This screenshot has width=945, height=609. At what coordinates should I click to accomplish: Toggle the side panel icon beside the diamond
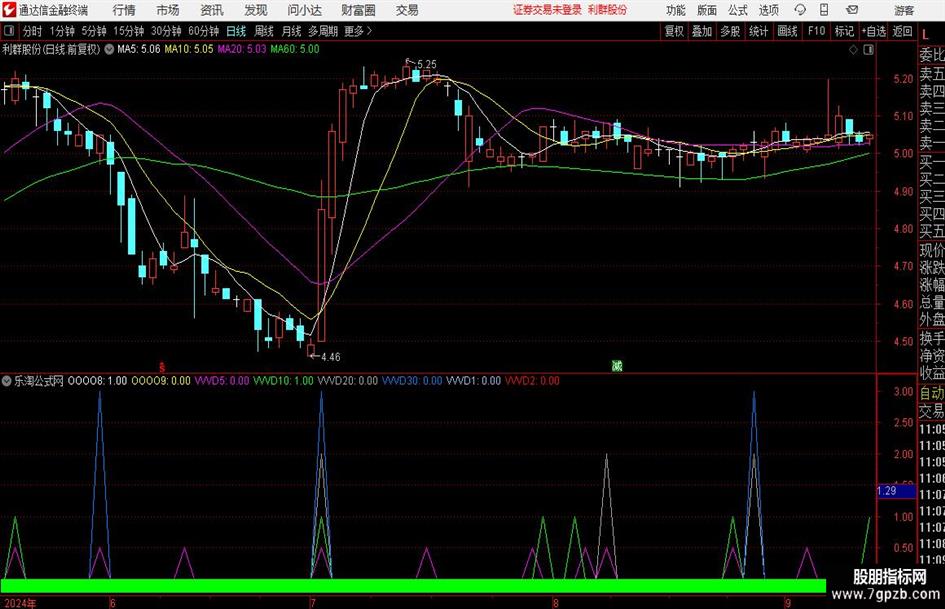(868, 49)
